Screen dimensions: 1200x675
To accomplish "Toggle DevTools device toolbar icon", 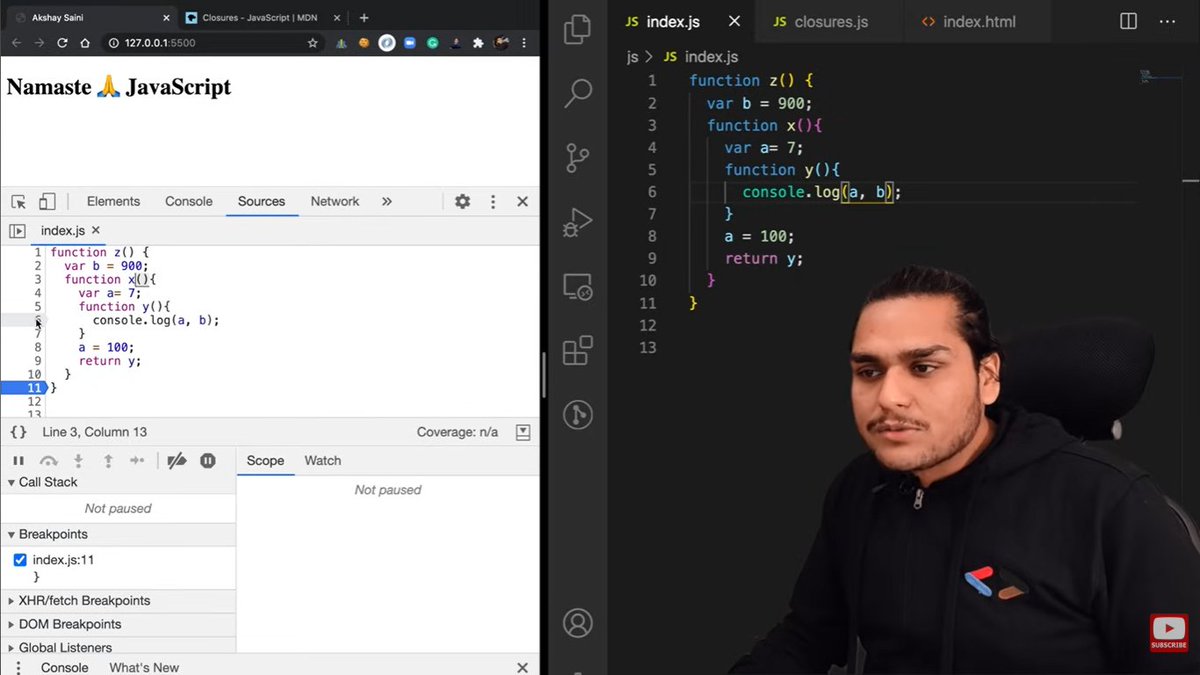I will pos(47,201).
